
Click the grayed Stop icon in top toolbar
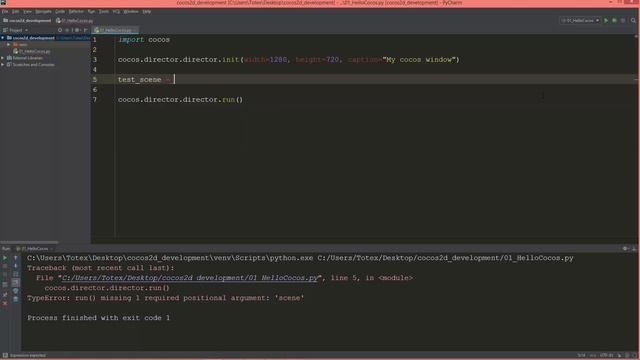(x=623, y=20)
